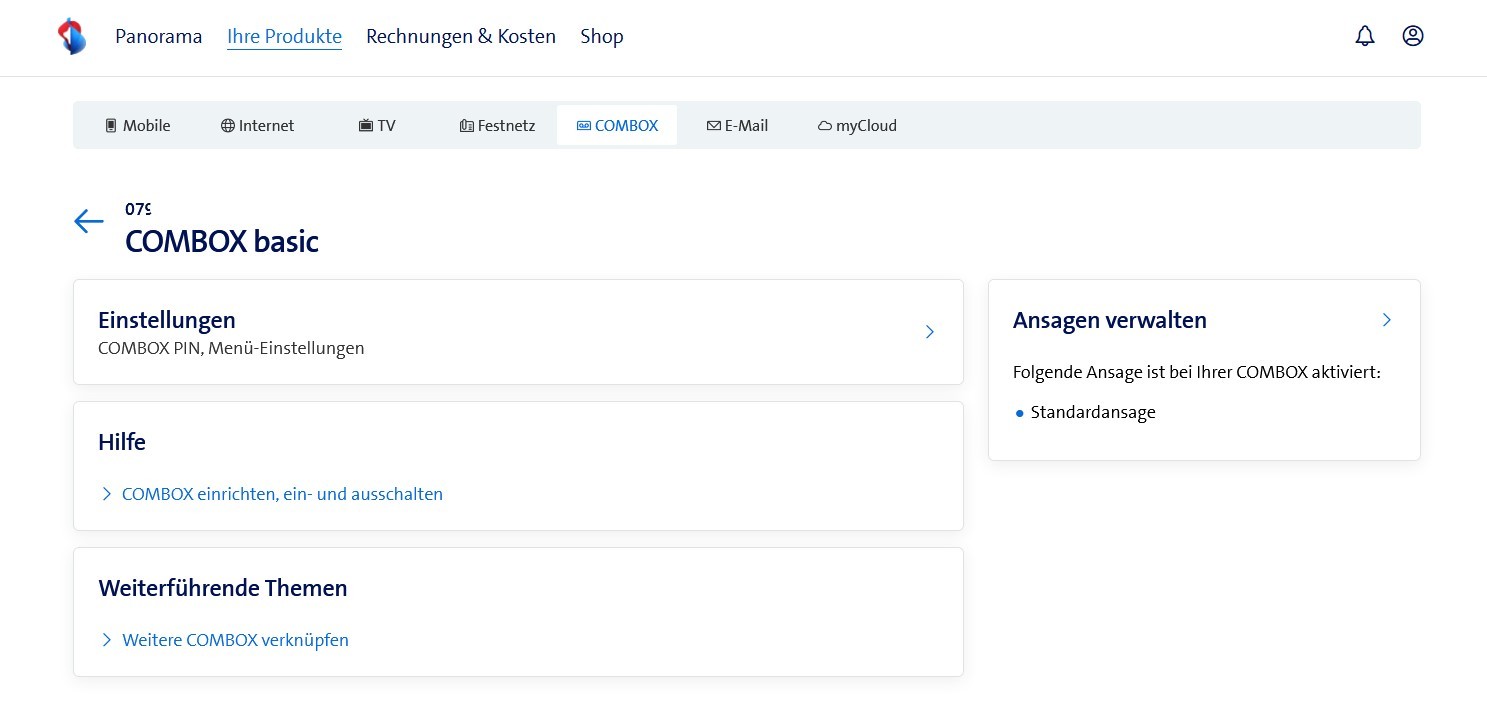Select the COMBOX tab

tap(617, 126)
